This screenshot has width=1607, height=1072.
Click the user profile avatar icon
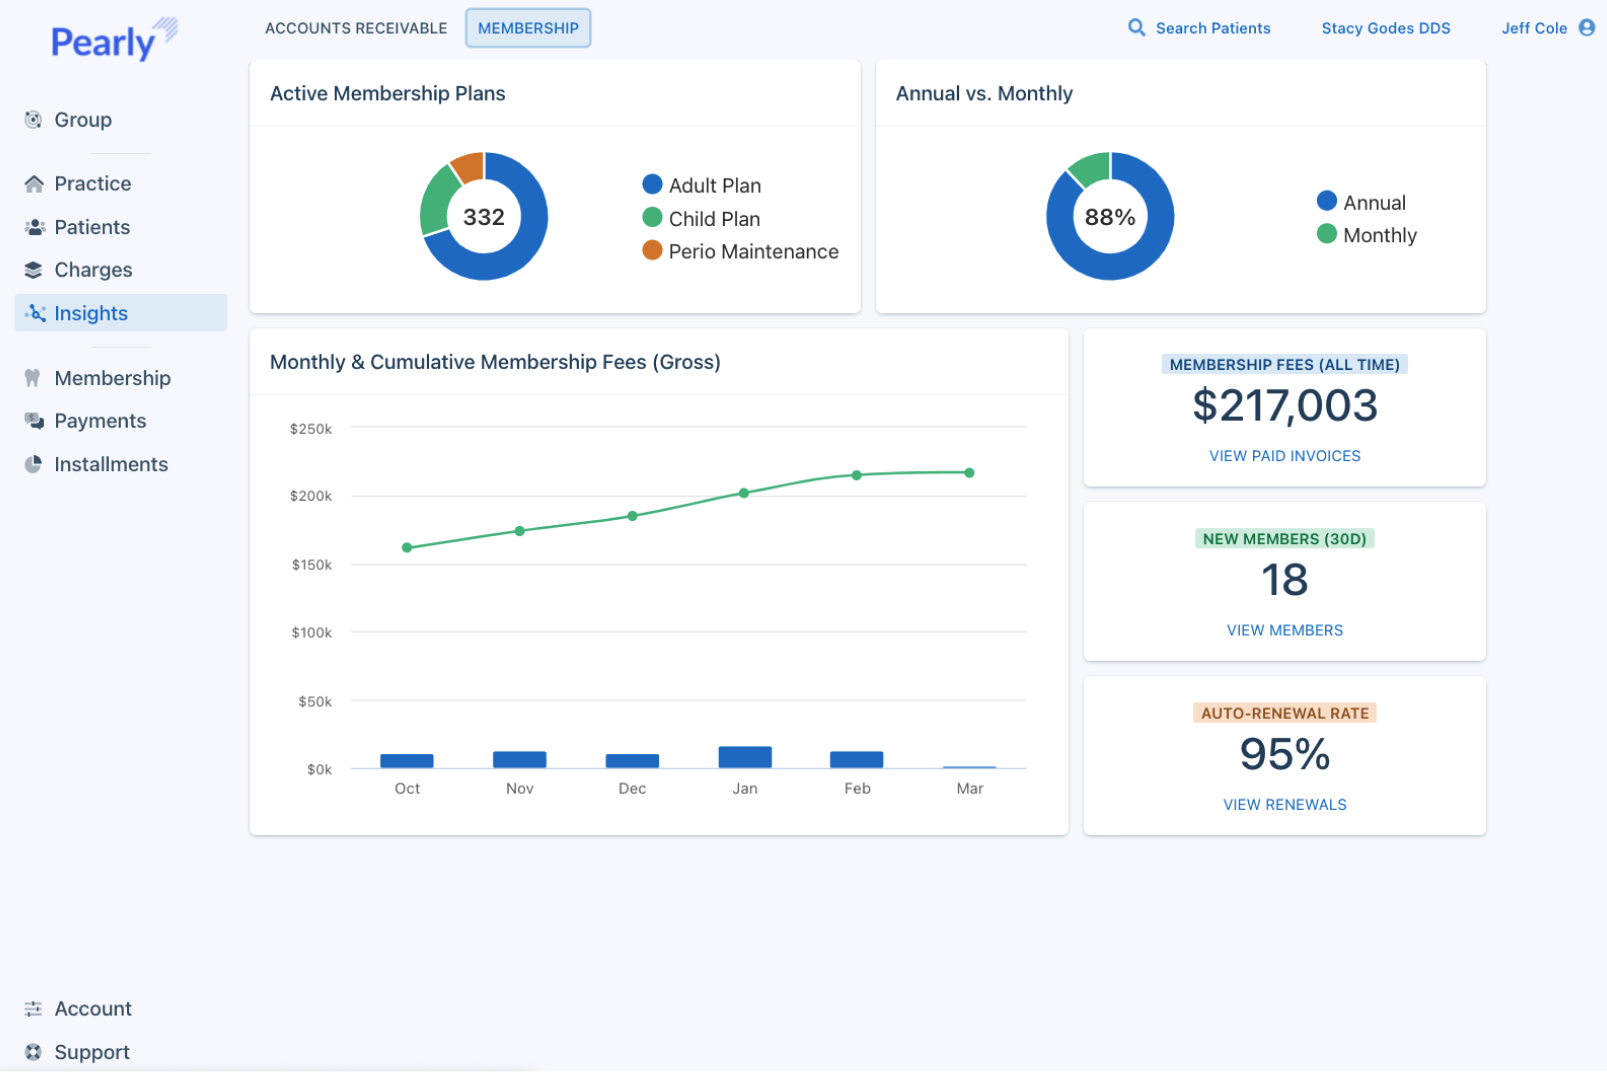pos(1587,28)
